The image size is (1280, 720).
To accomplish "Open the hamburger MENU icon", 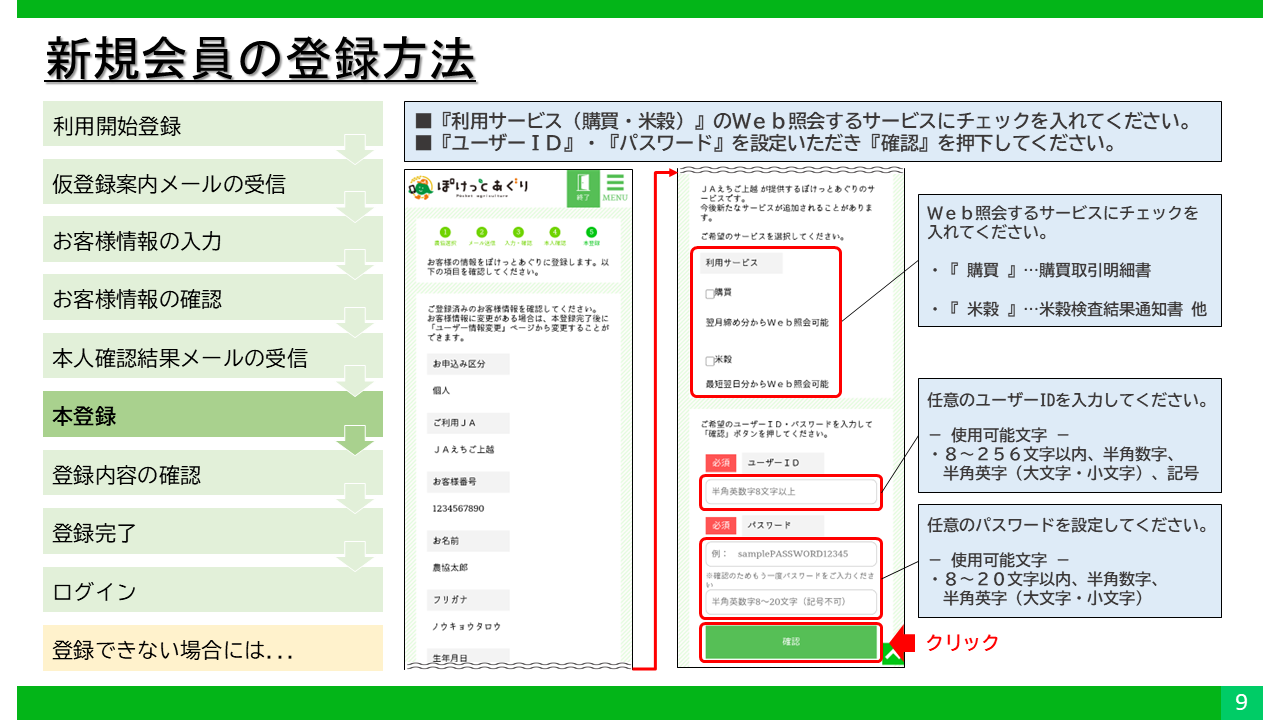I will pos(615,187).
